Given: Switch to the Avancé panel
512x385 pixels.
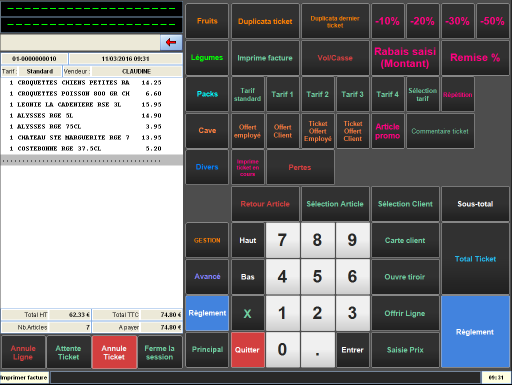Looking at the screenshot, I should pyautogui.click(x=207, y=277).
